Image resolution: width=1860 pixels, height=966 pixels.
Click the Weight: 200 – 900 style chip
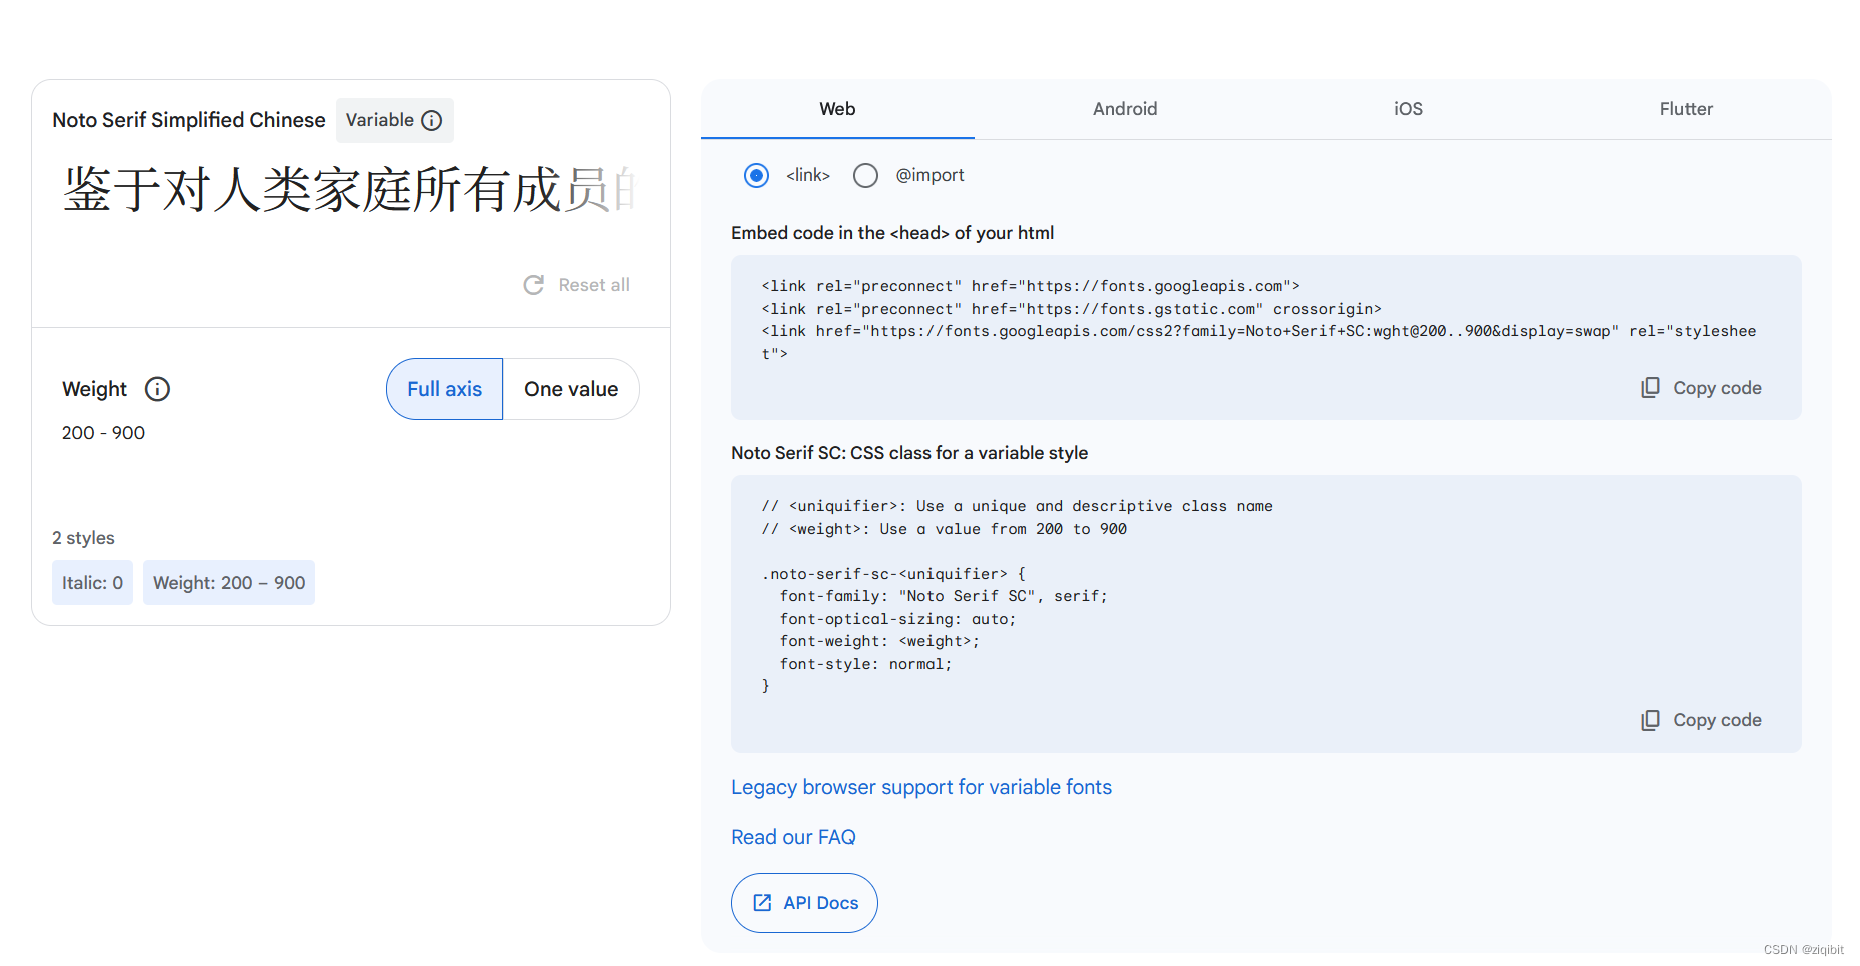point(229,583)
